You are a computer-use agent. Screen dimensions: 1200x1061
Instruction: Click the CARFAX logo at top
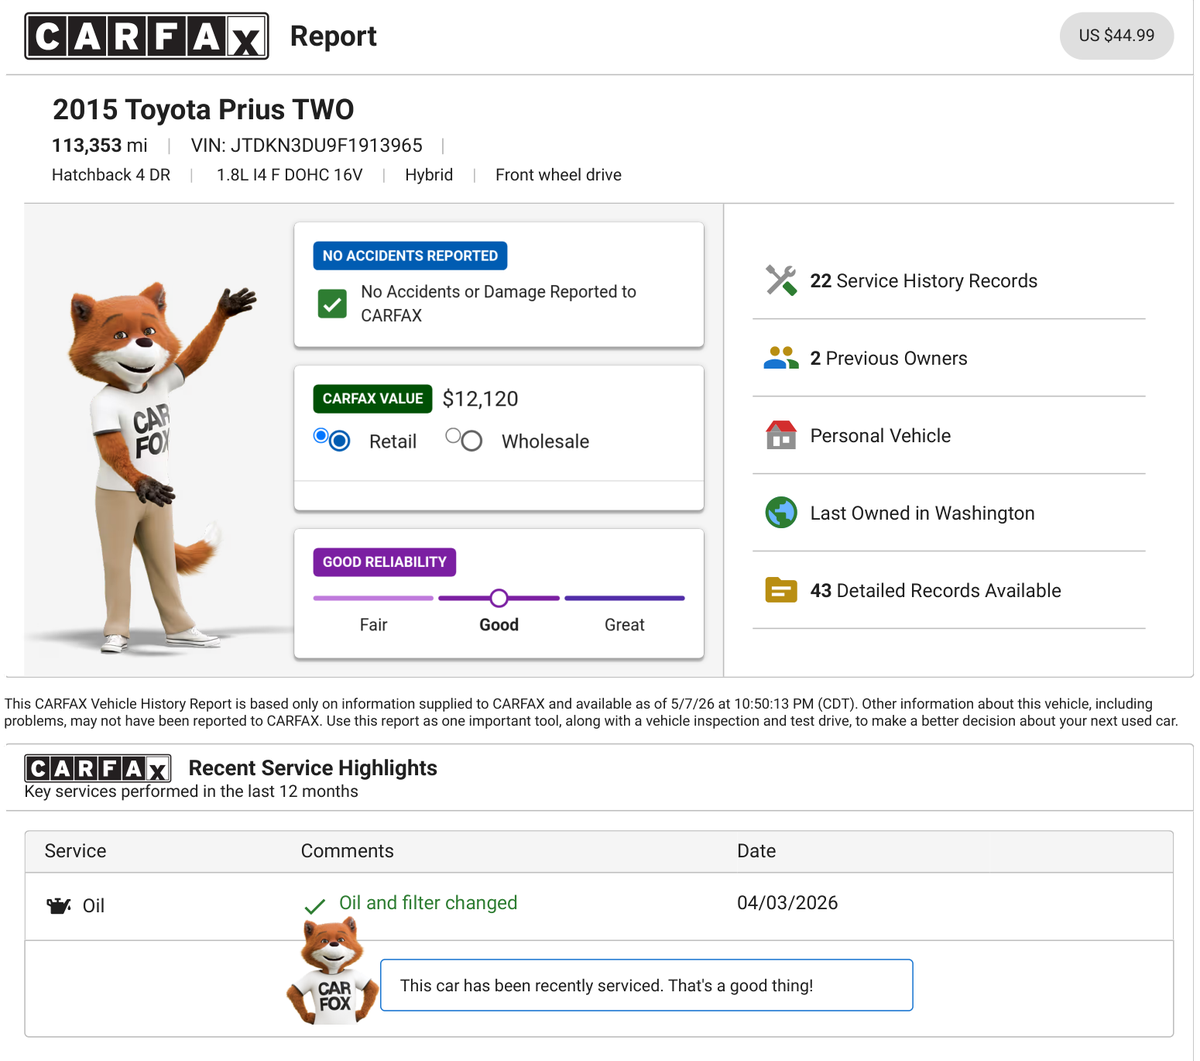point(147,36)
